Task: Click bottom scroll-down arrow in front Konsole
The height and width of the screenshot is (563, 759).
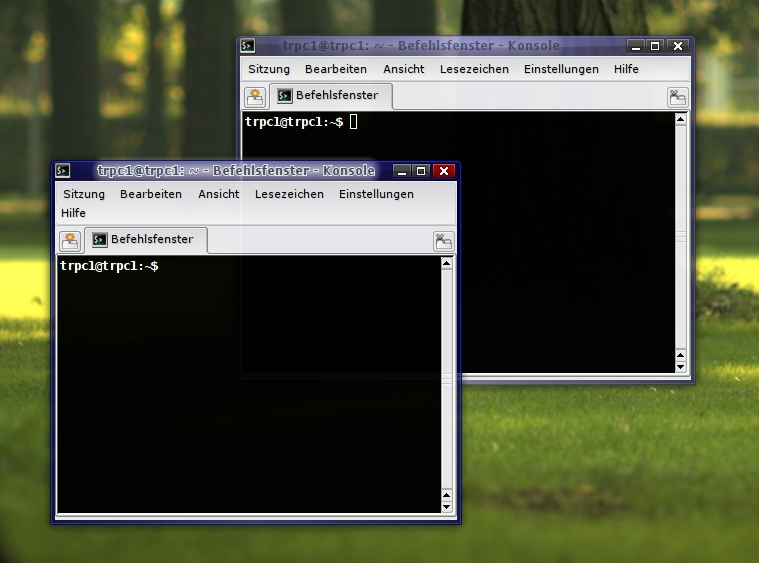Action: 447,507
